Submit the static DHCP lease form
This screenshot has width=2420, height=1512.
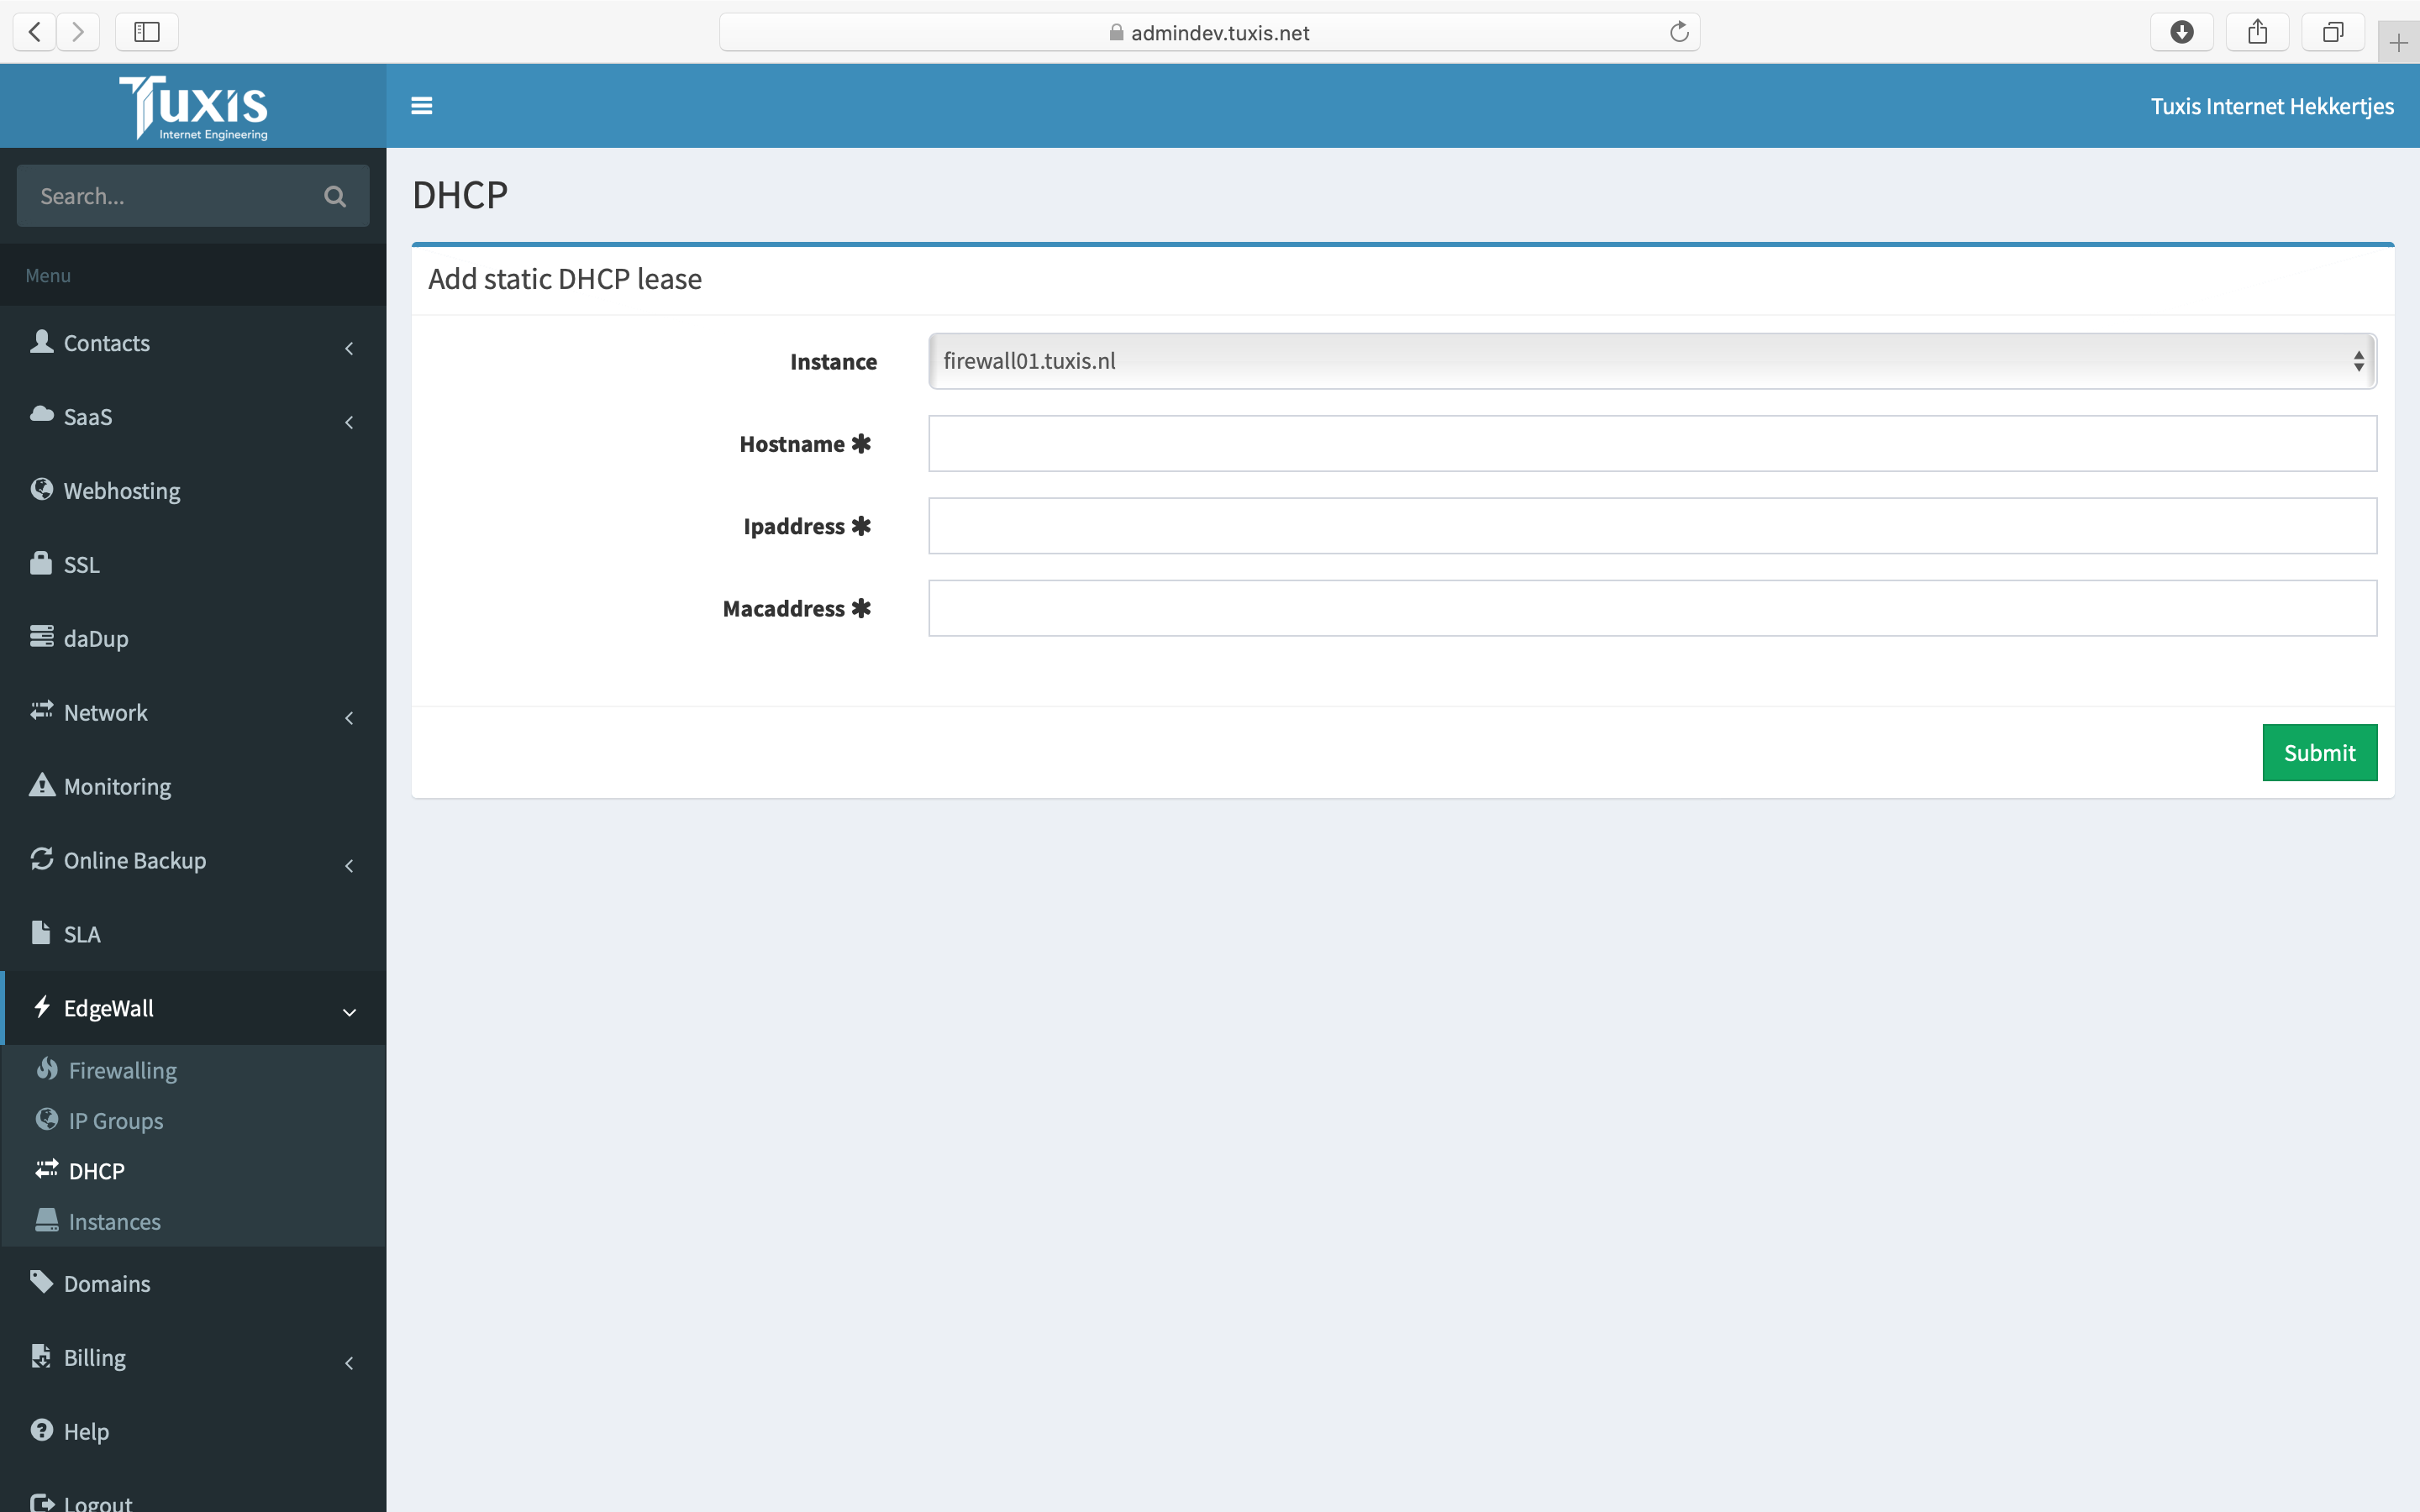[x=2317, y=753]
